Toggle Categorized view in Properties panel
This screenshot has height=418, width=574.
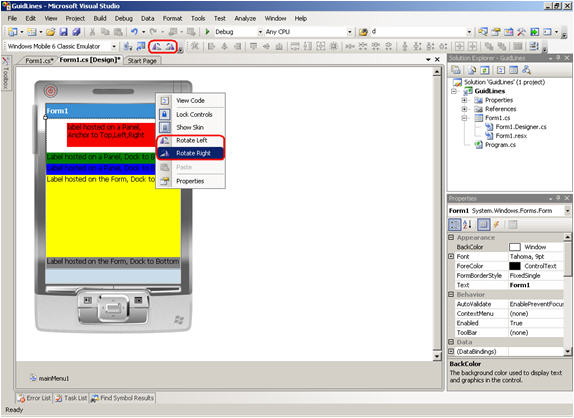(455, 224)
